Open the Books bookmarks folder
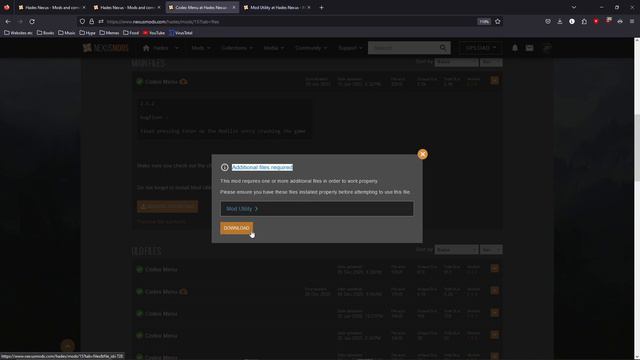Screen dimensions: 640x360 click(45, 33)
